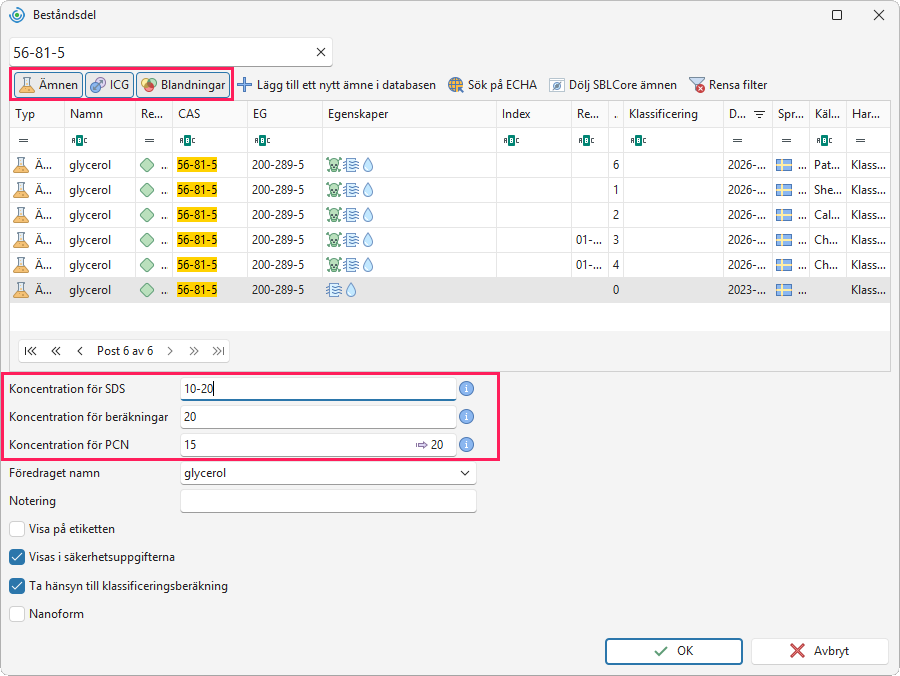The image size is (900, 676).
Task: Sort by the Egenskaper column header
Action: tap(409, 114)
